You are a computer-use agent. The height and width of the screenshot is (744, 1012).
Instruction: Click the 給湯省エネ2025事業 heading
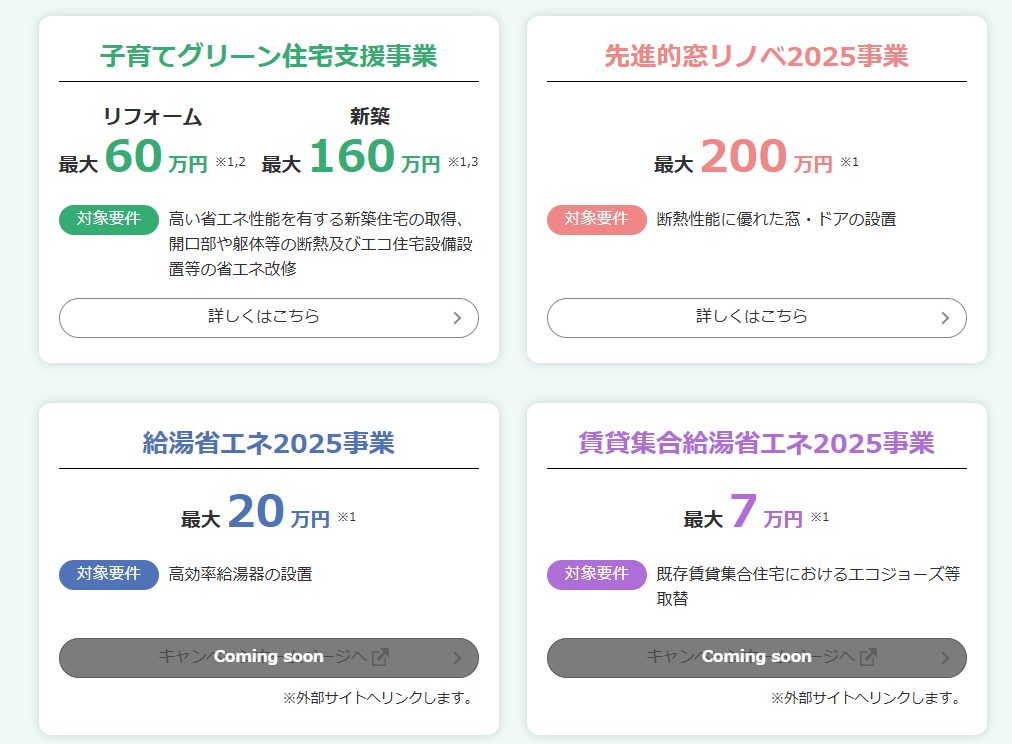click(x=268, y=443)
